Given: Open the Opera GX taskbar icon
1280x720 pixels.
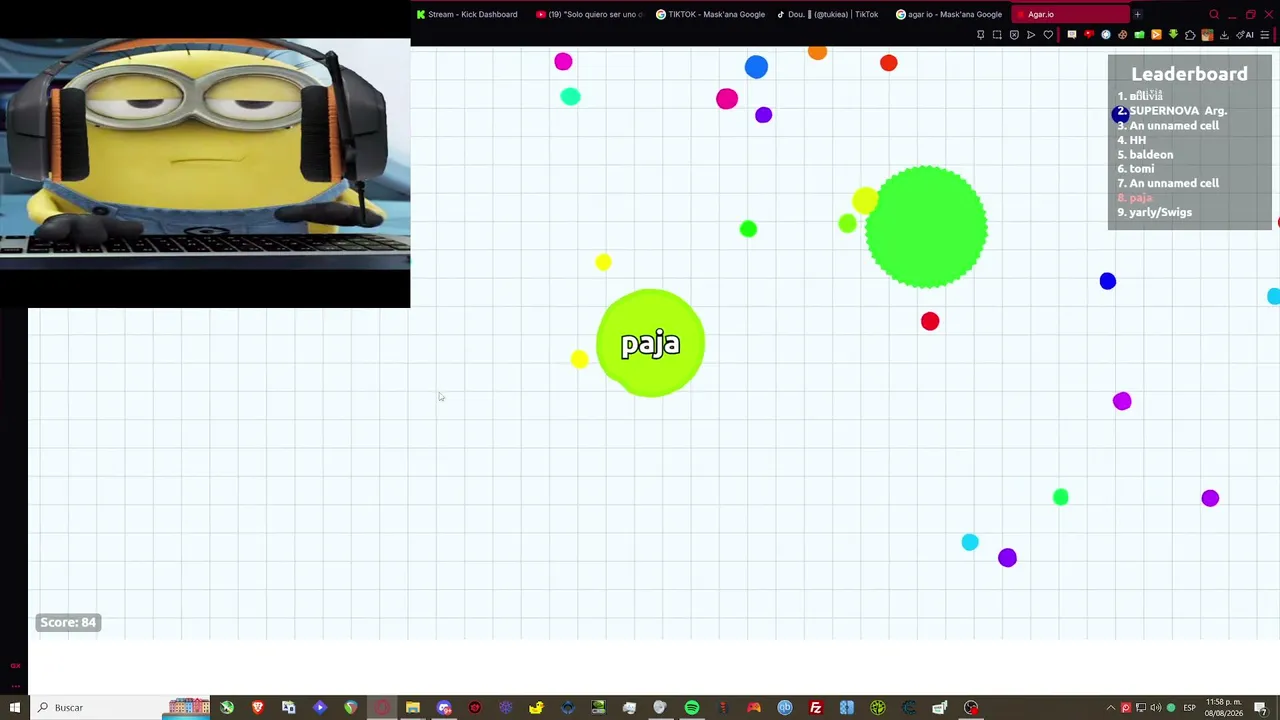Looking at the screenshot, I should [x=382, y=708].
